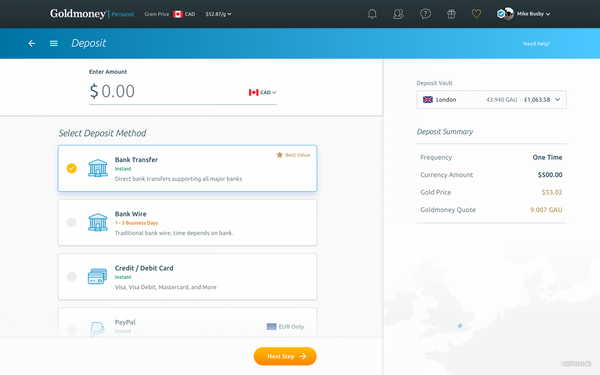
Task: Select the Credit / Debit Card radio option
Action: pos(72,276)
